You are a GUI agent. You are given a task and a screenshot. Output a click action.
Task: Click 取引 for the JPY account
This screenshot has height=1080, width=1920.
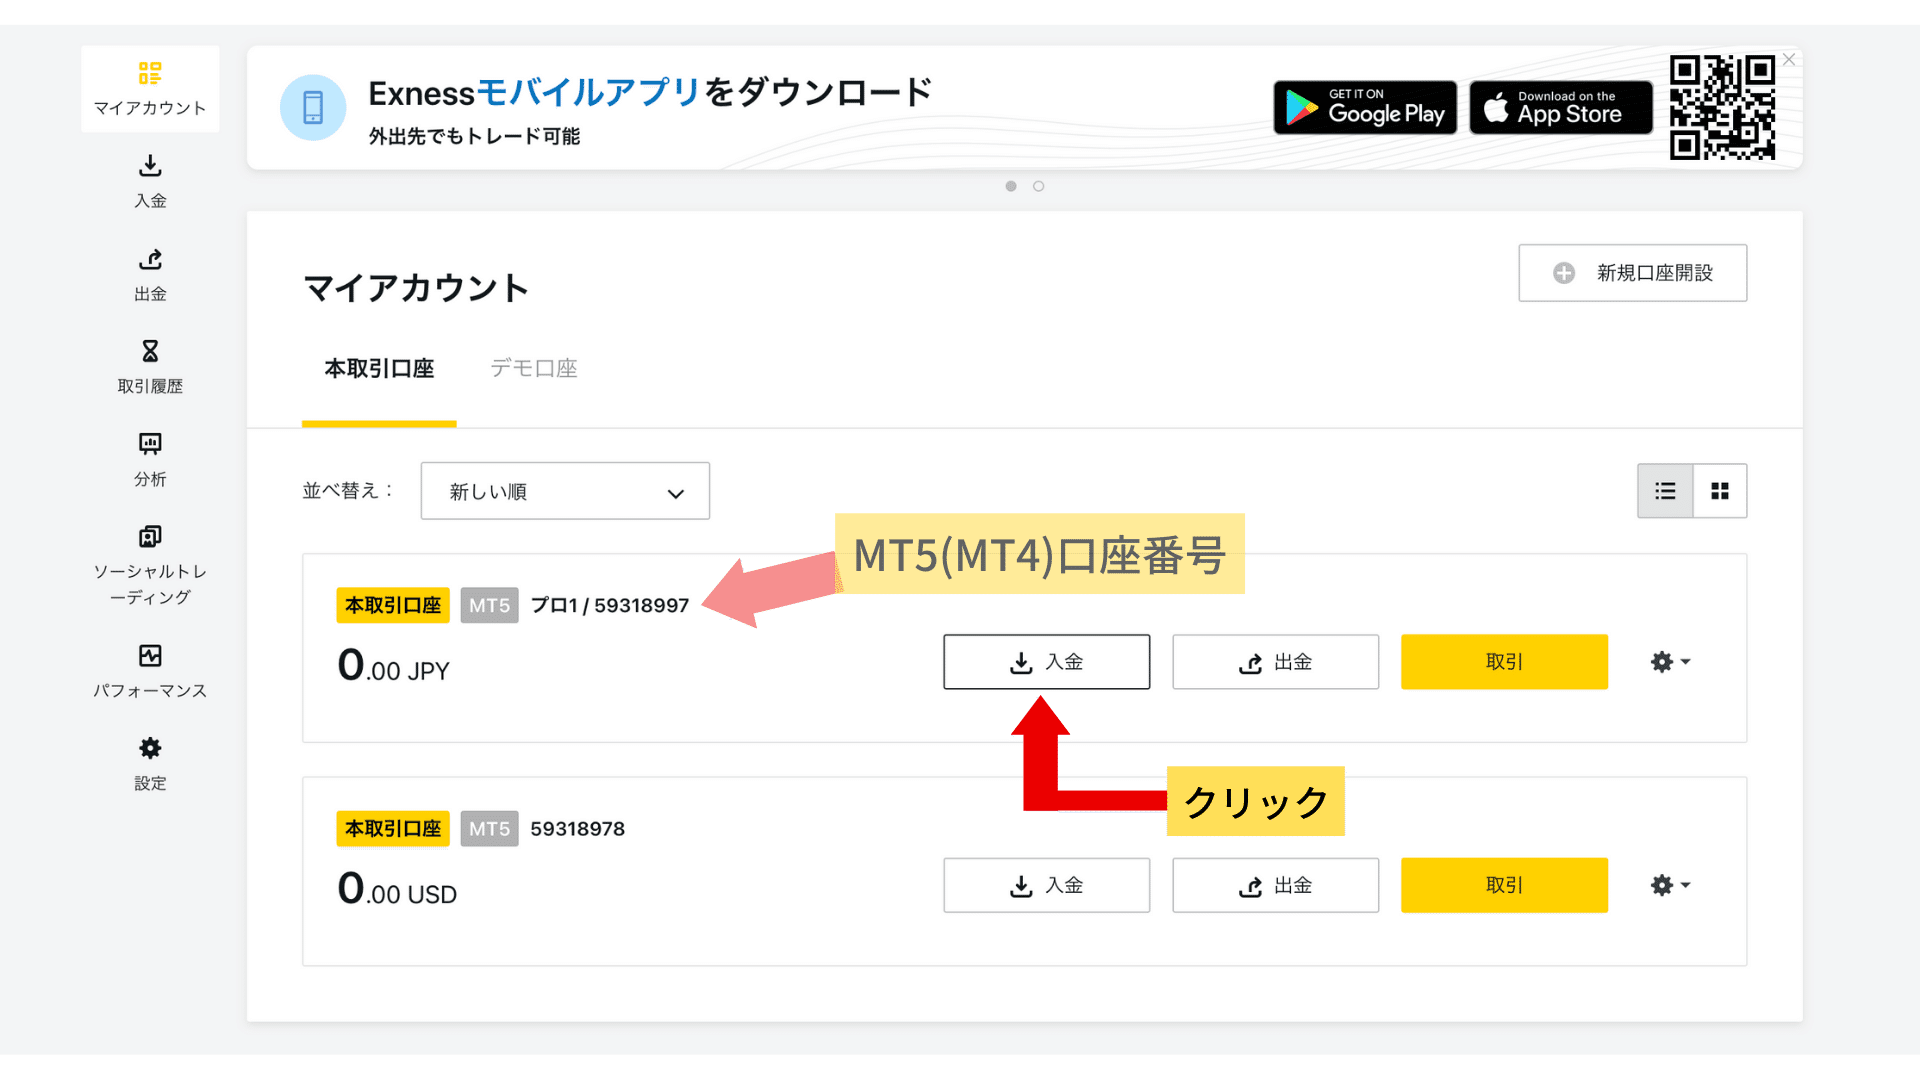[1504, 662]
